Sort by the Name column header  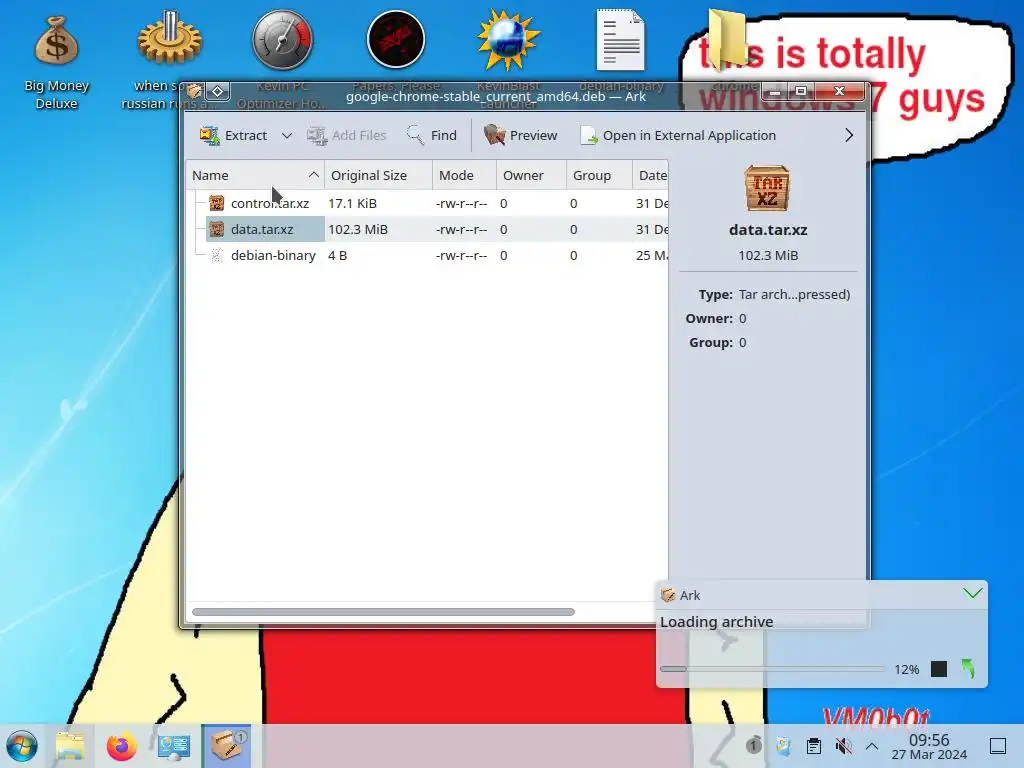[x=255, y=175]
